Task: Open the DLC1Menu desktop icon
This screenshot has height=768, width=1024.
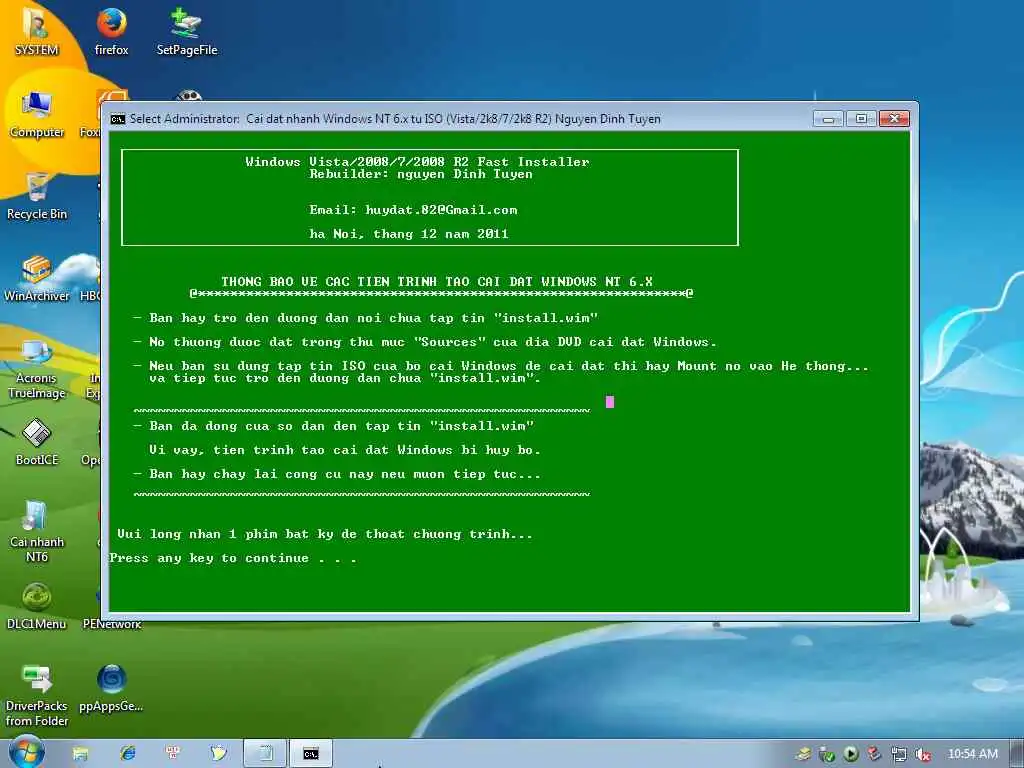Action: click(37, 607)
